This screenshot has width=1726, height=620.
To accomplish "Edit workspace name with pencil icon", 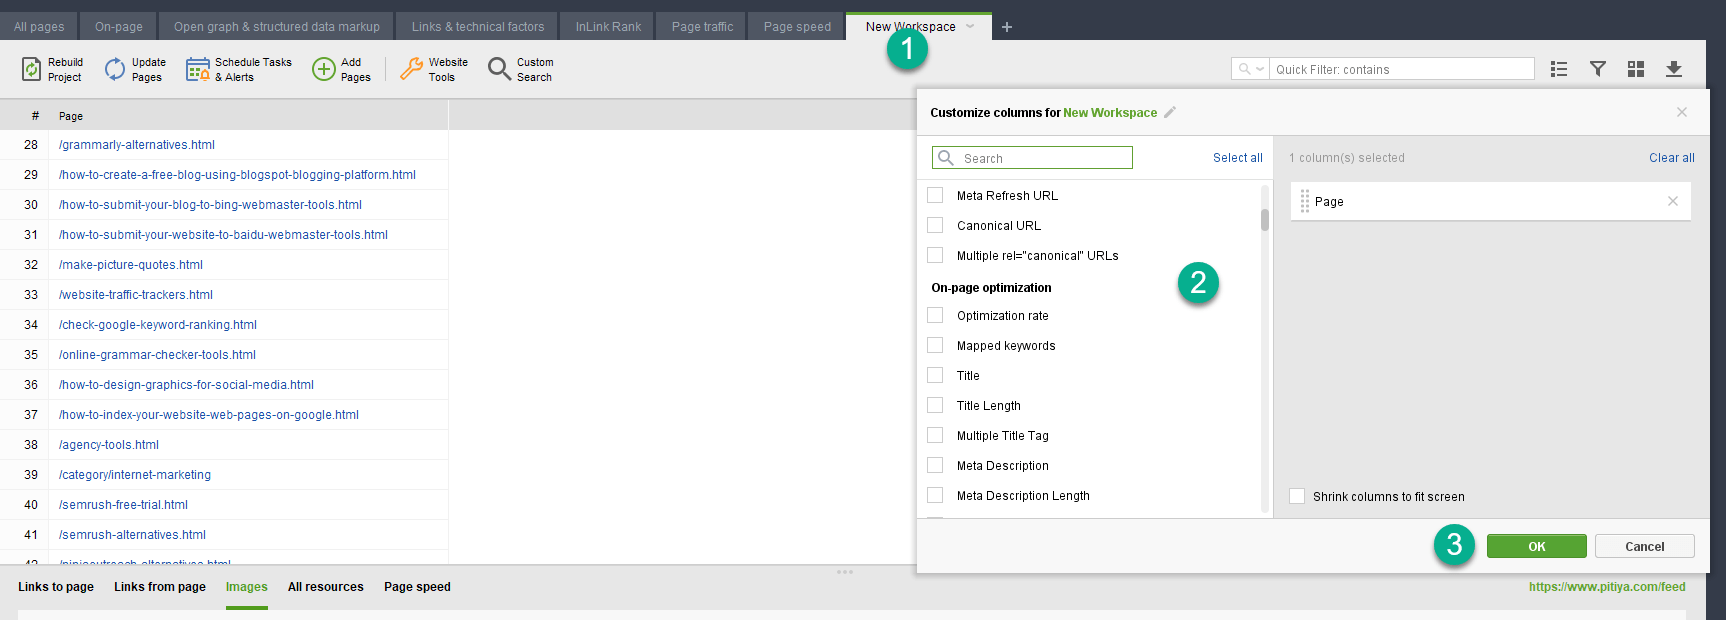I will point(1170,112).
